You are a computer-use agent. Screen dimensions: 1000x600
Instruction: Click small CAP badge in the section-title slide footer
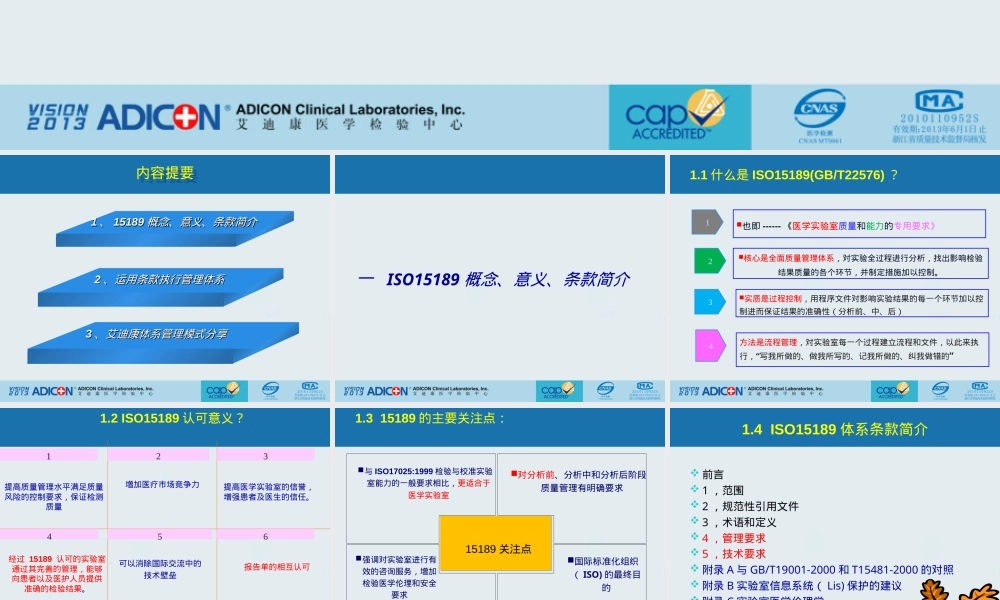(559, 391)
